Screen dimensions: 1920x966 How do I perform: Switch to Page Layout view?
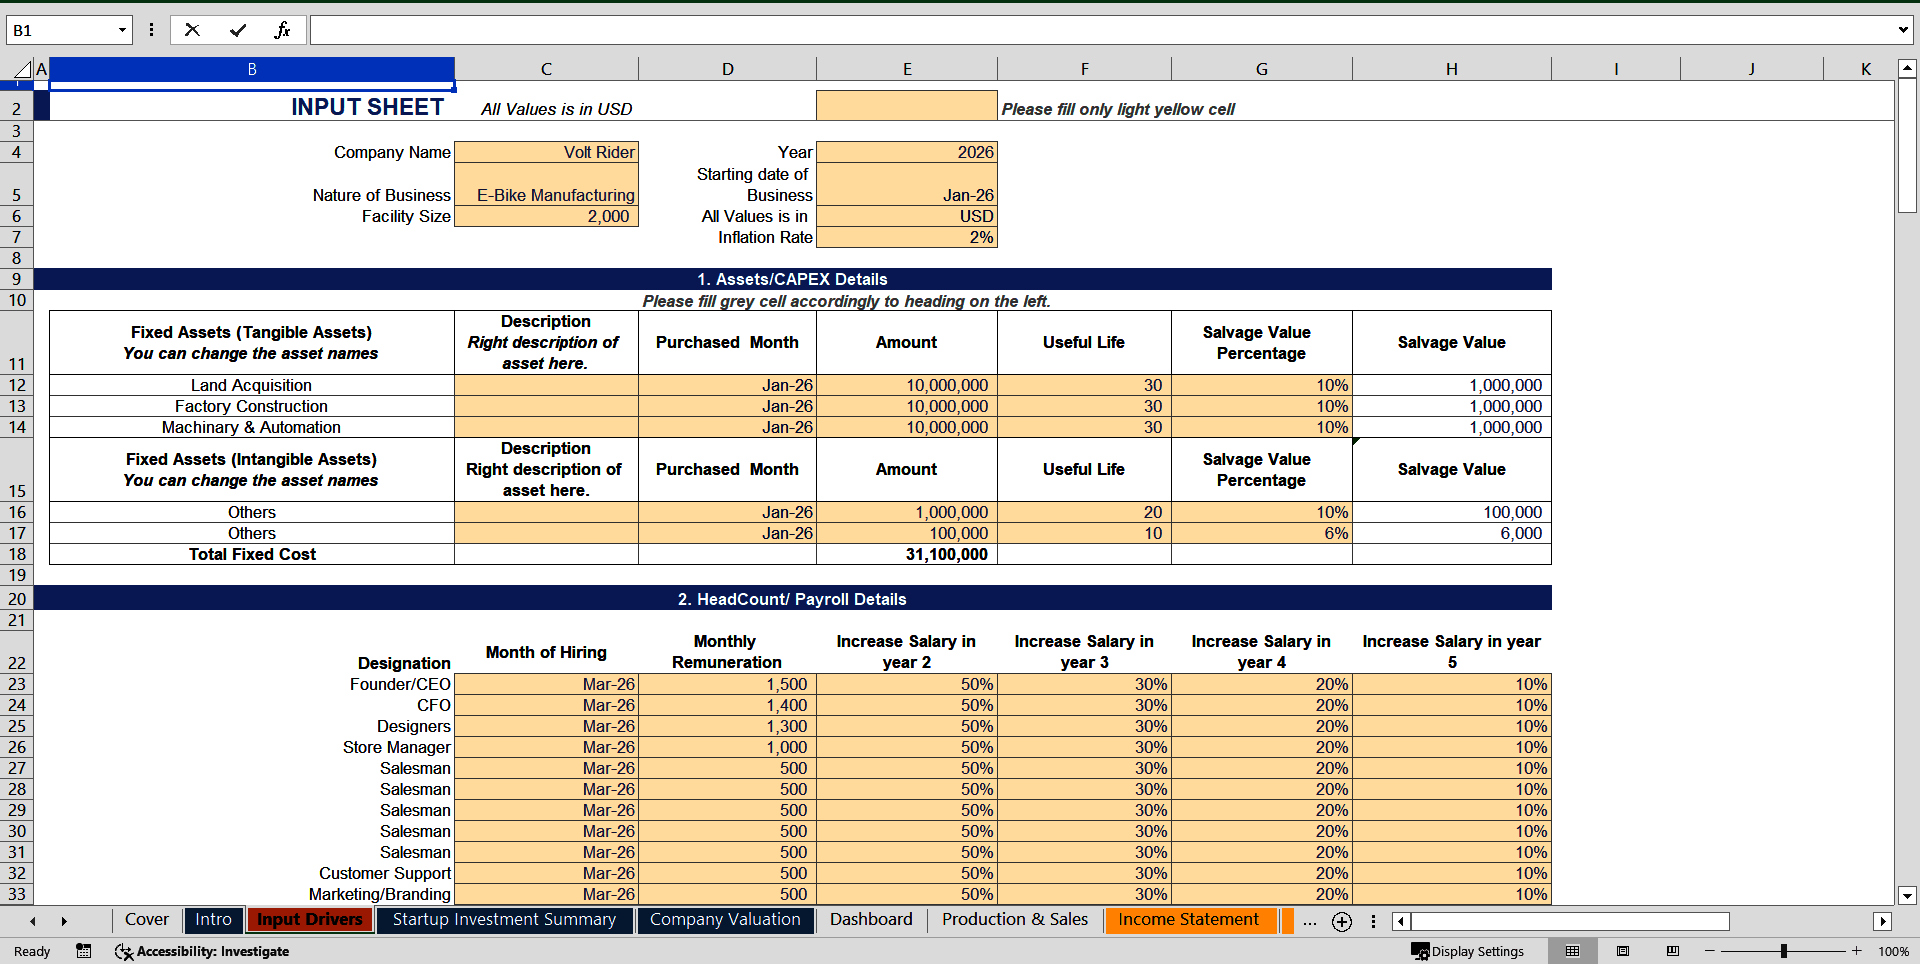tap(1623, 951)
